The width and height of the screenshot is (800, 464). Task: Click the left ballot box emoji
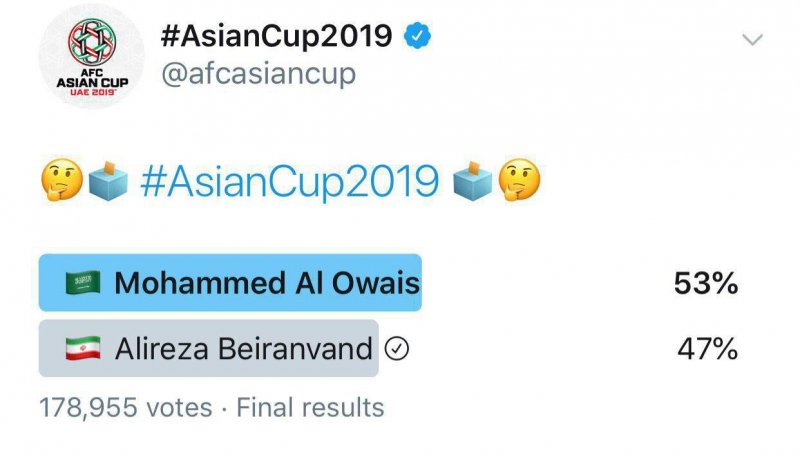[109, 181]
